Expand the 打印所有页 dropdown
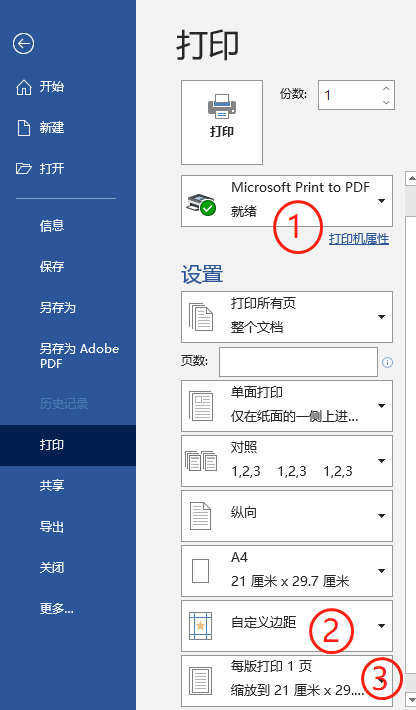The height and width of the screenshot is (710, 416). [x=287, y=317]
